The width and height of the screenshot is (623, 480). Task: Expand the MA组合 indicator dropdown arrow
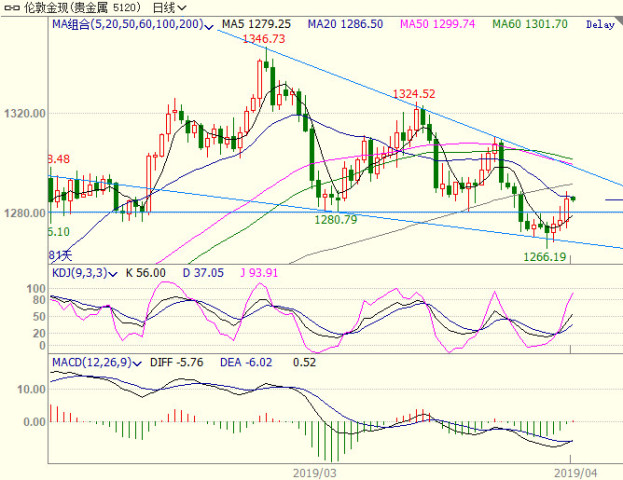(209, 27)
